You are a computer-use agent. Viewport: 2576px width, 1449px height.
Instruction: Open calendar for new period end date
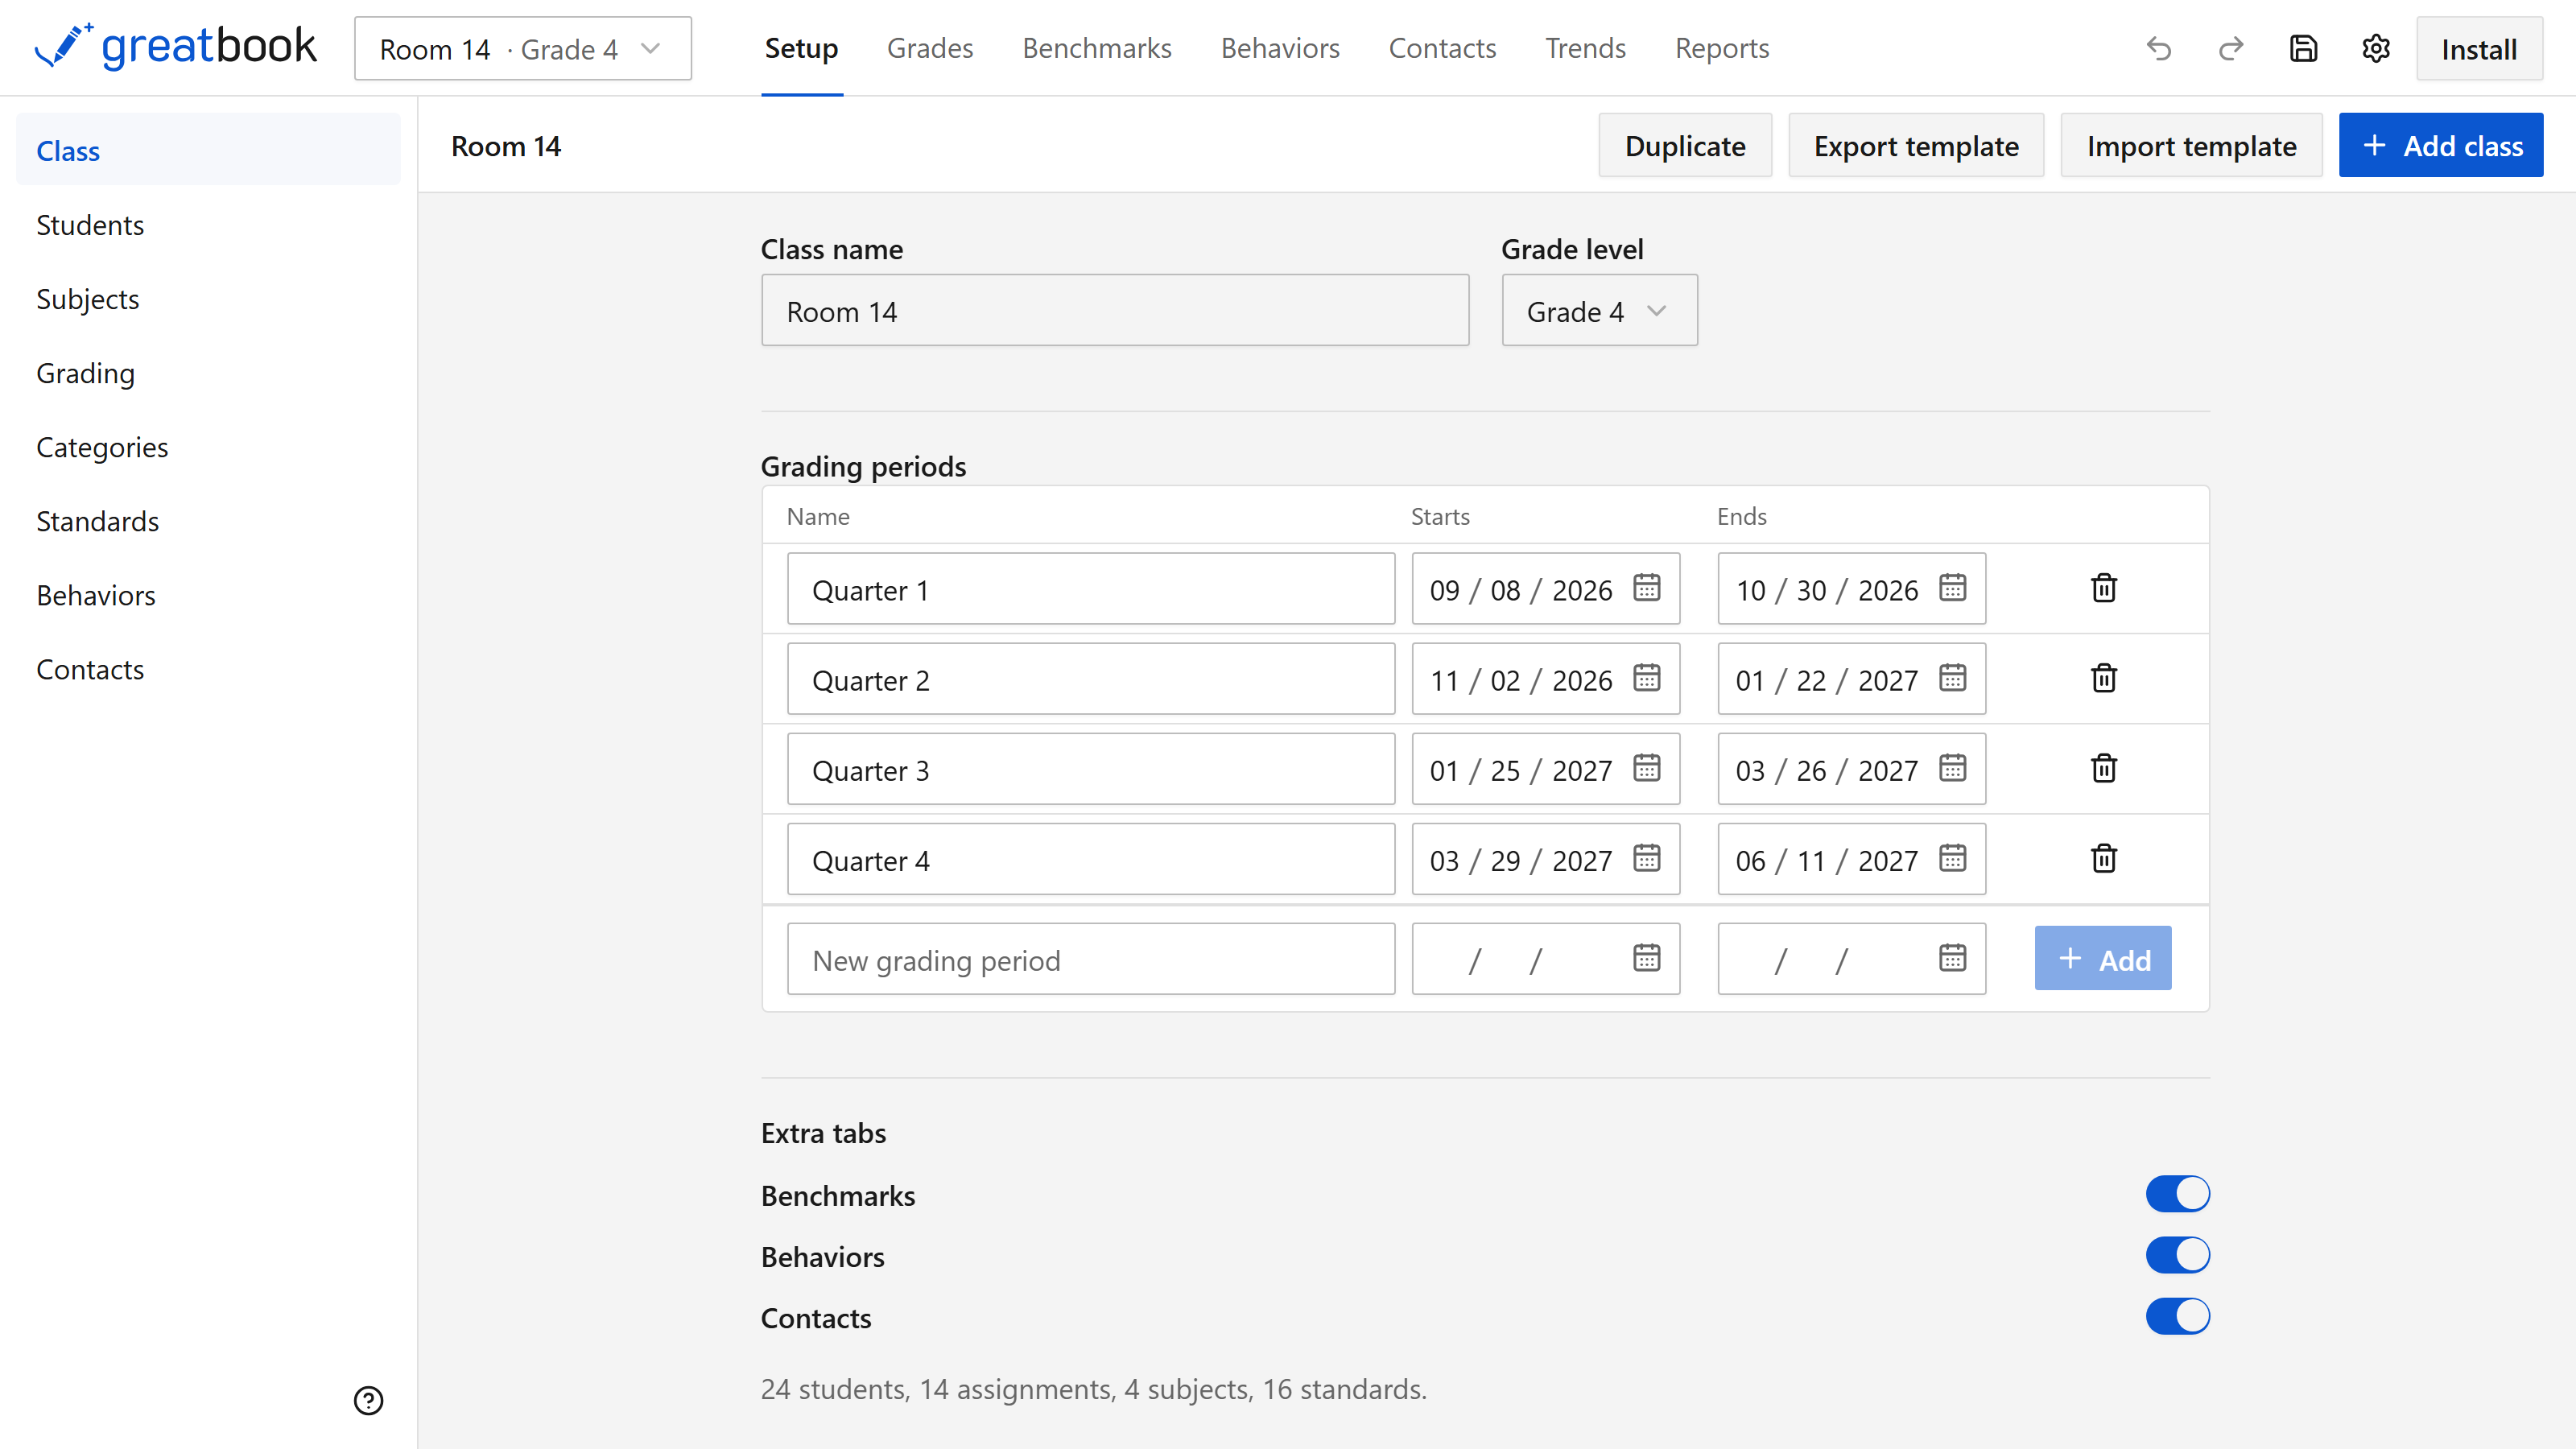pos(1953,957)
